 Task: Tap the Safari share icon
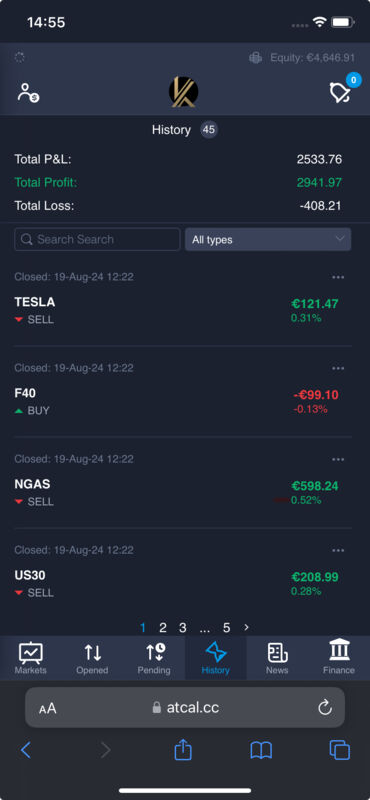point(183,749)
